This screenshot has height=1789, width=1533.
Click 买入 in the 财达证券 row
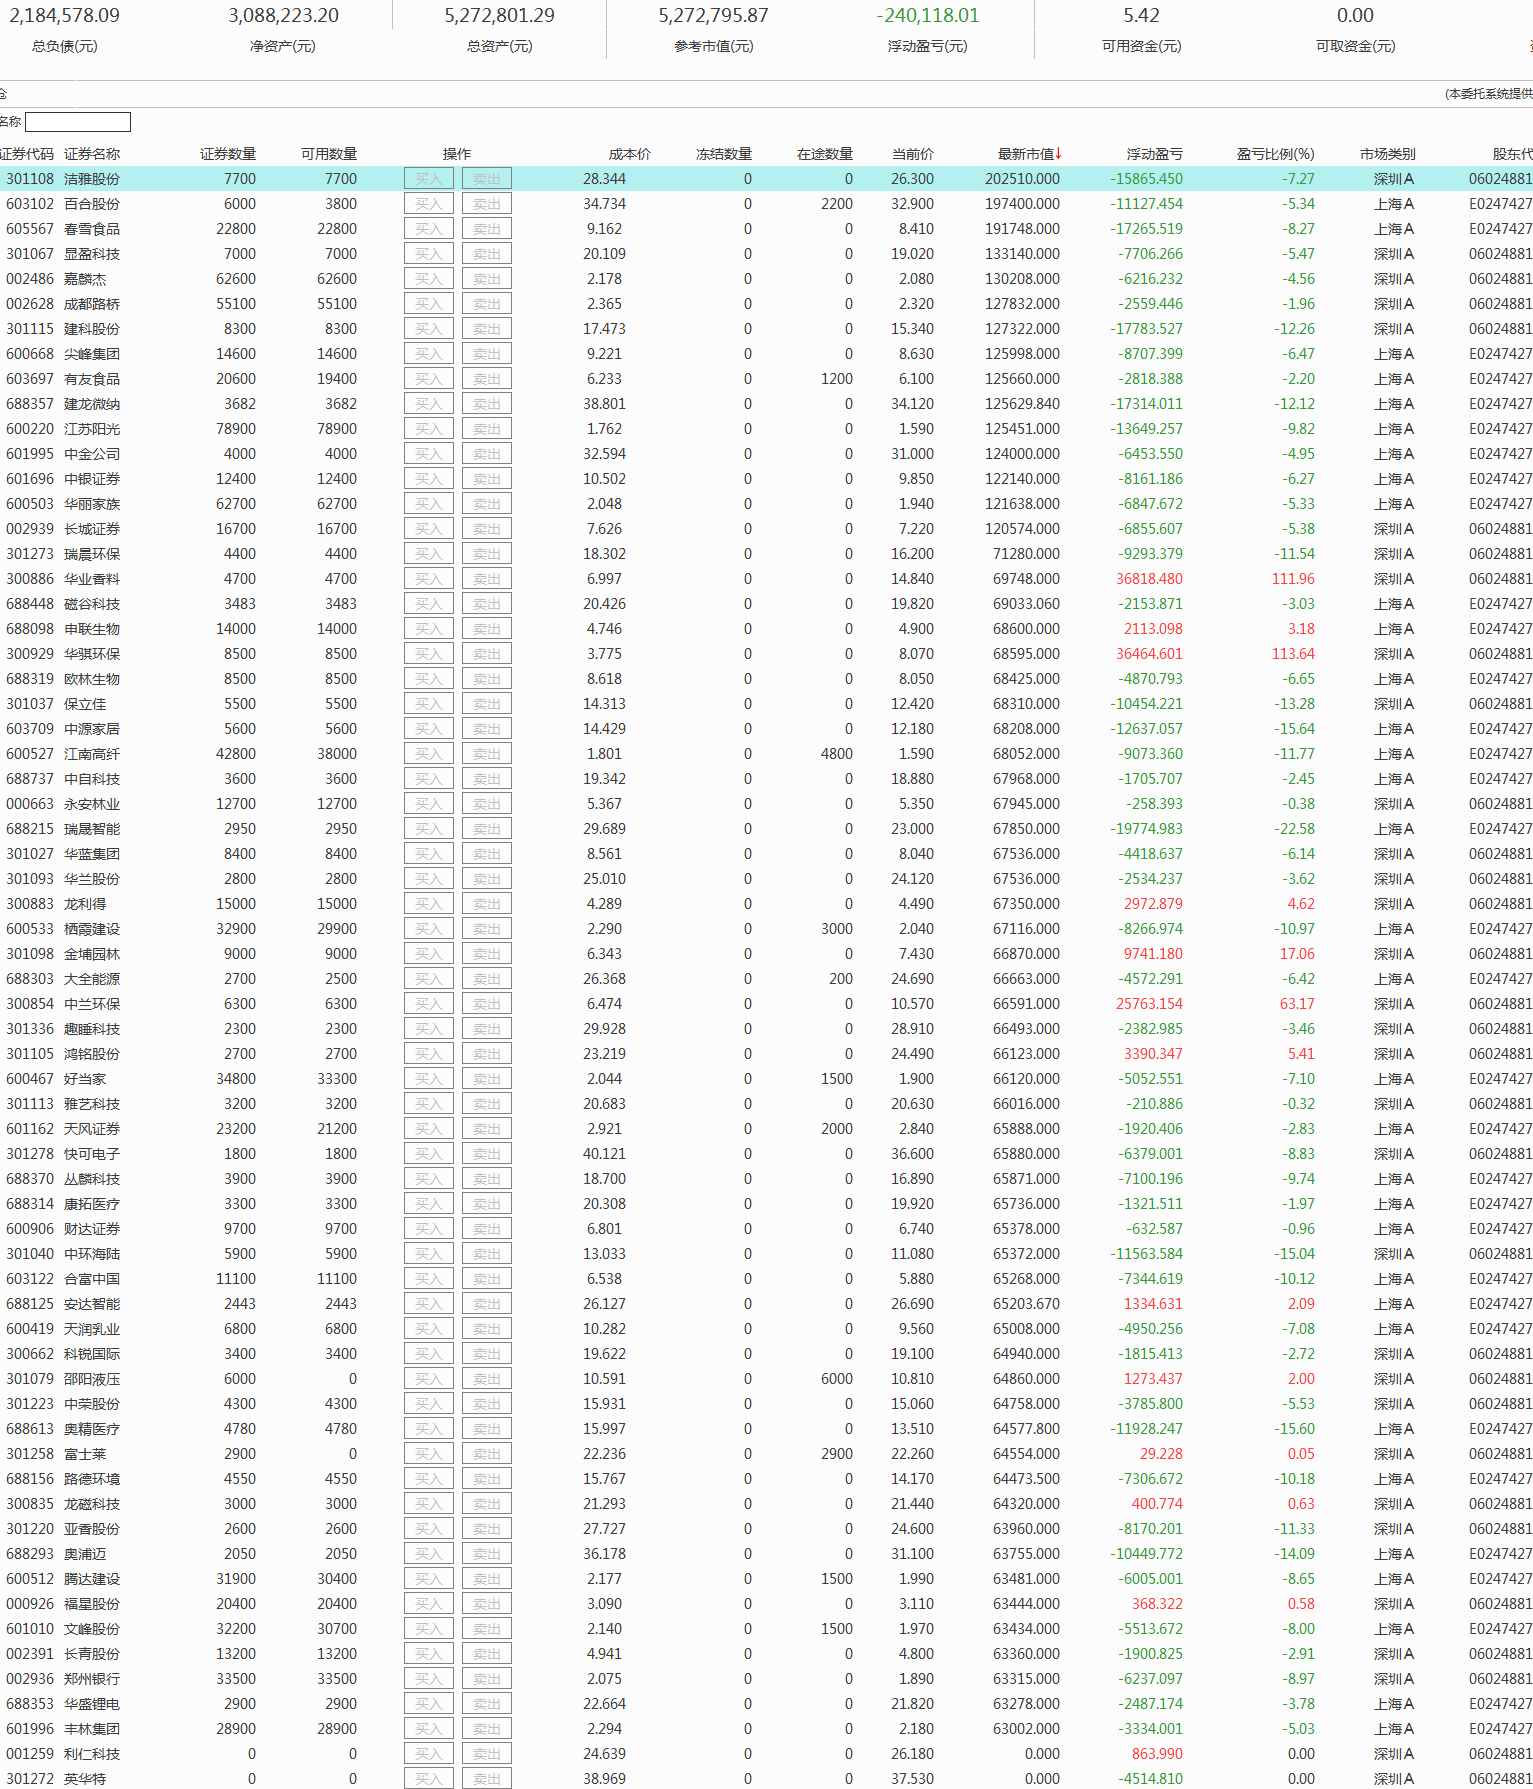pyautogui.click(x=429, y=1229)
